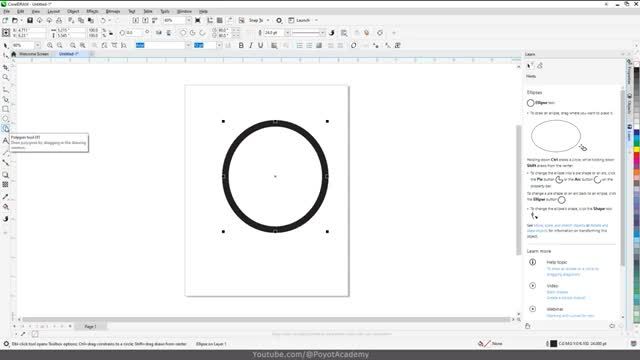640x360 pixels.
Task: Open the Bitmaps menu
Action: tap(113, 11)
